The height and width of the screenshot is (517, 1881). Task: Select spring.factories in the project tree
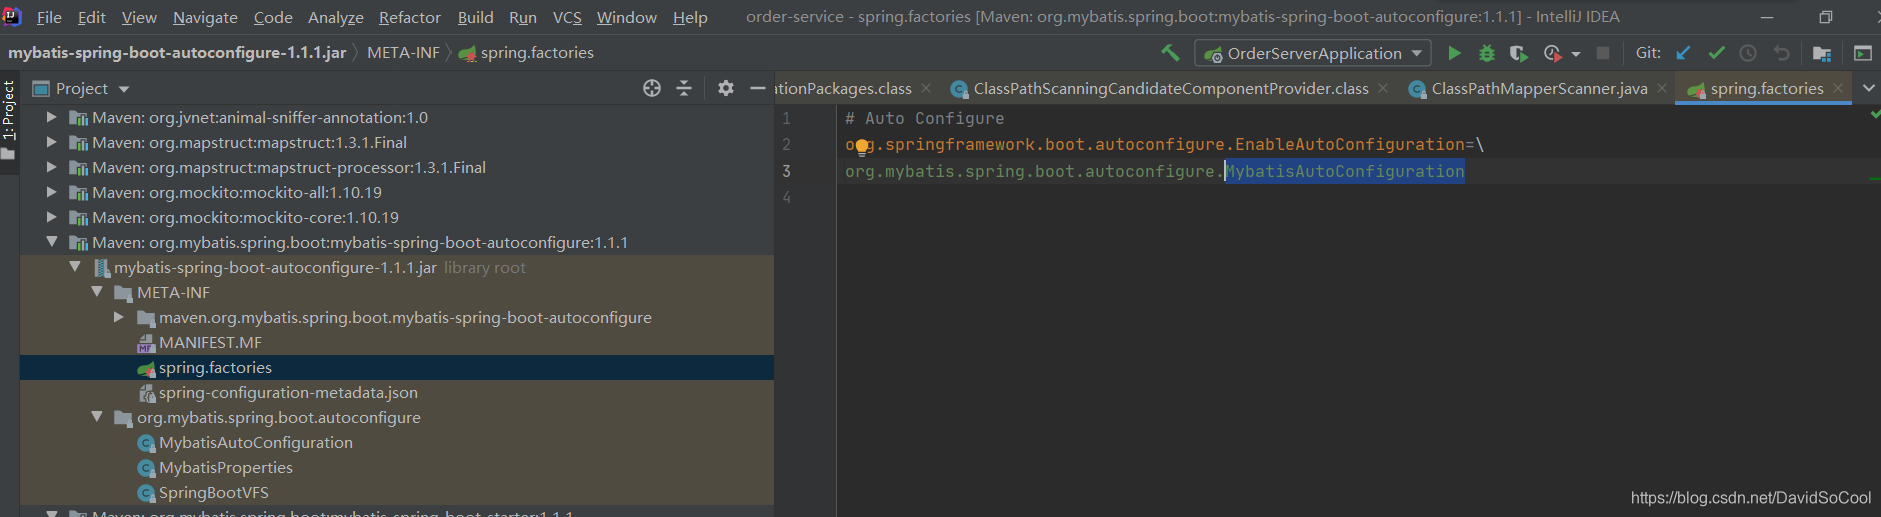point(215,367)
